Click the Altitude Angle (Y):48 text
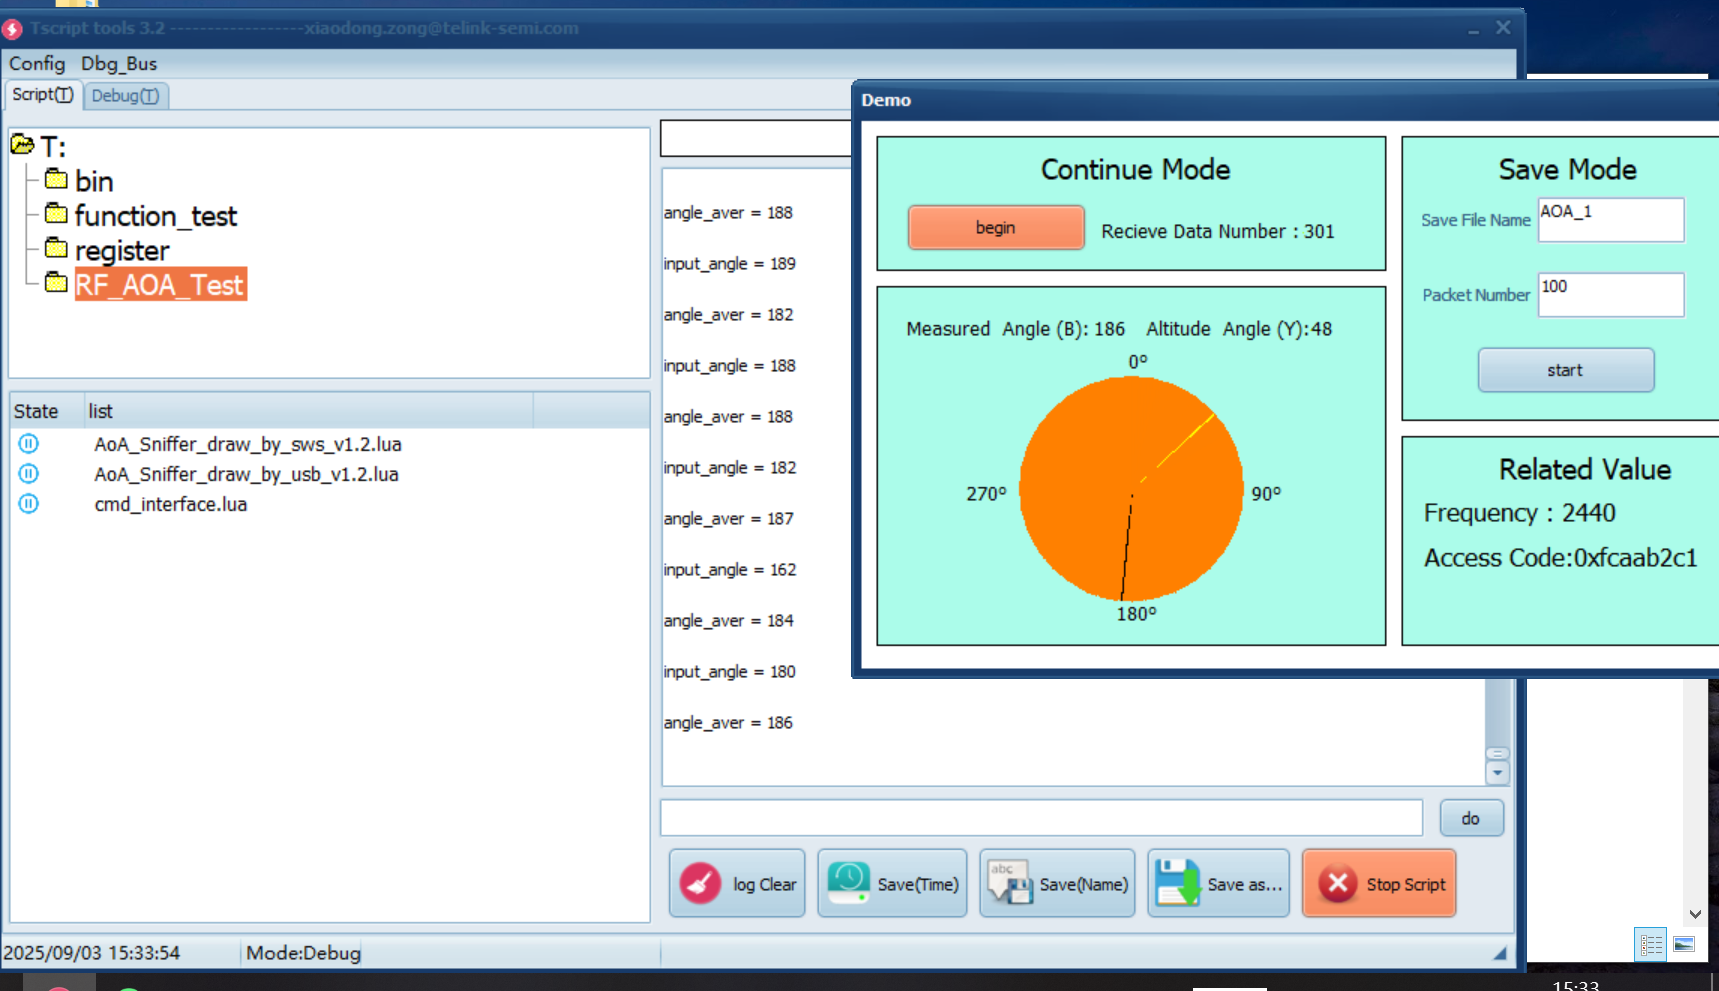Viewport: 1719px width, 991px height. click(1239, 329)
